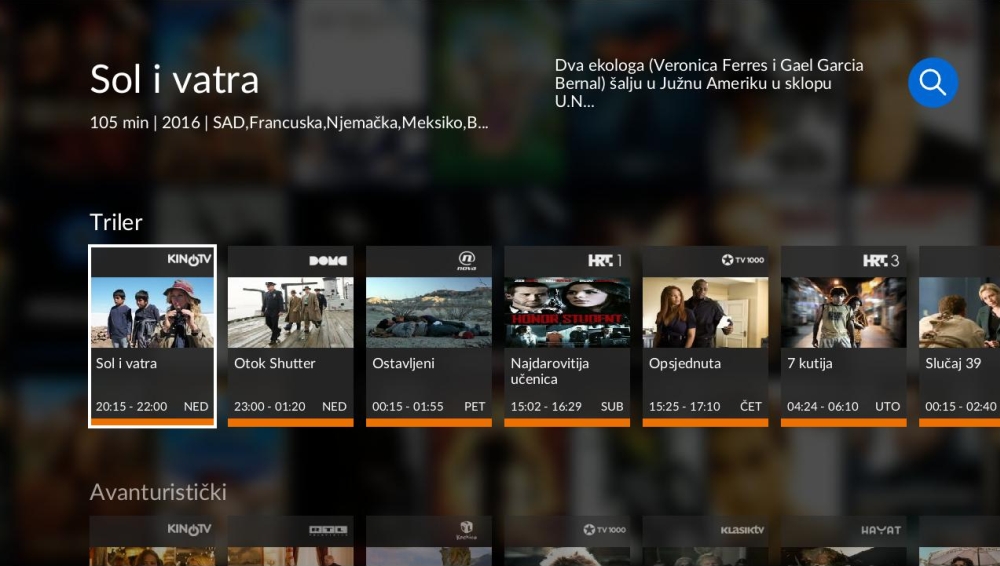
Task: Click 23:00 - 01:20 time on Otok Shutter
Action: coord(270,406)
